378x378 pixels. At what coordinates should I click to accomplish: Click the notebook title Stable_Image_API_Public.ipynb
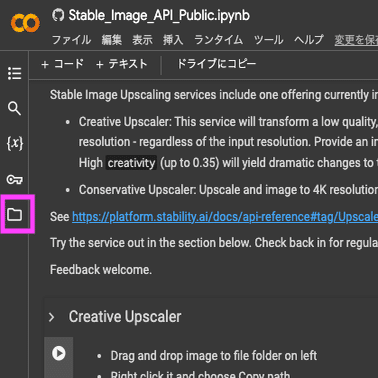(x=159, y=15)
